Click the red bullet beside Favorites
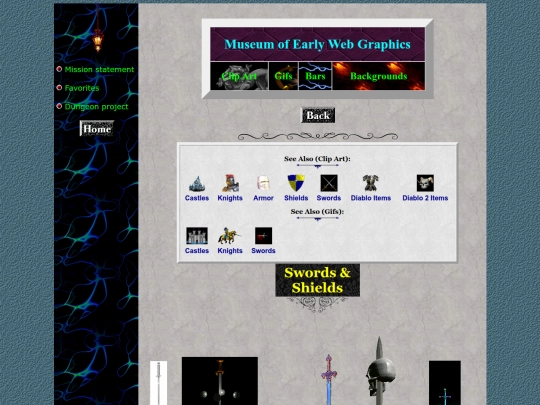540x405 pixels. click(x=59, y=88)
